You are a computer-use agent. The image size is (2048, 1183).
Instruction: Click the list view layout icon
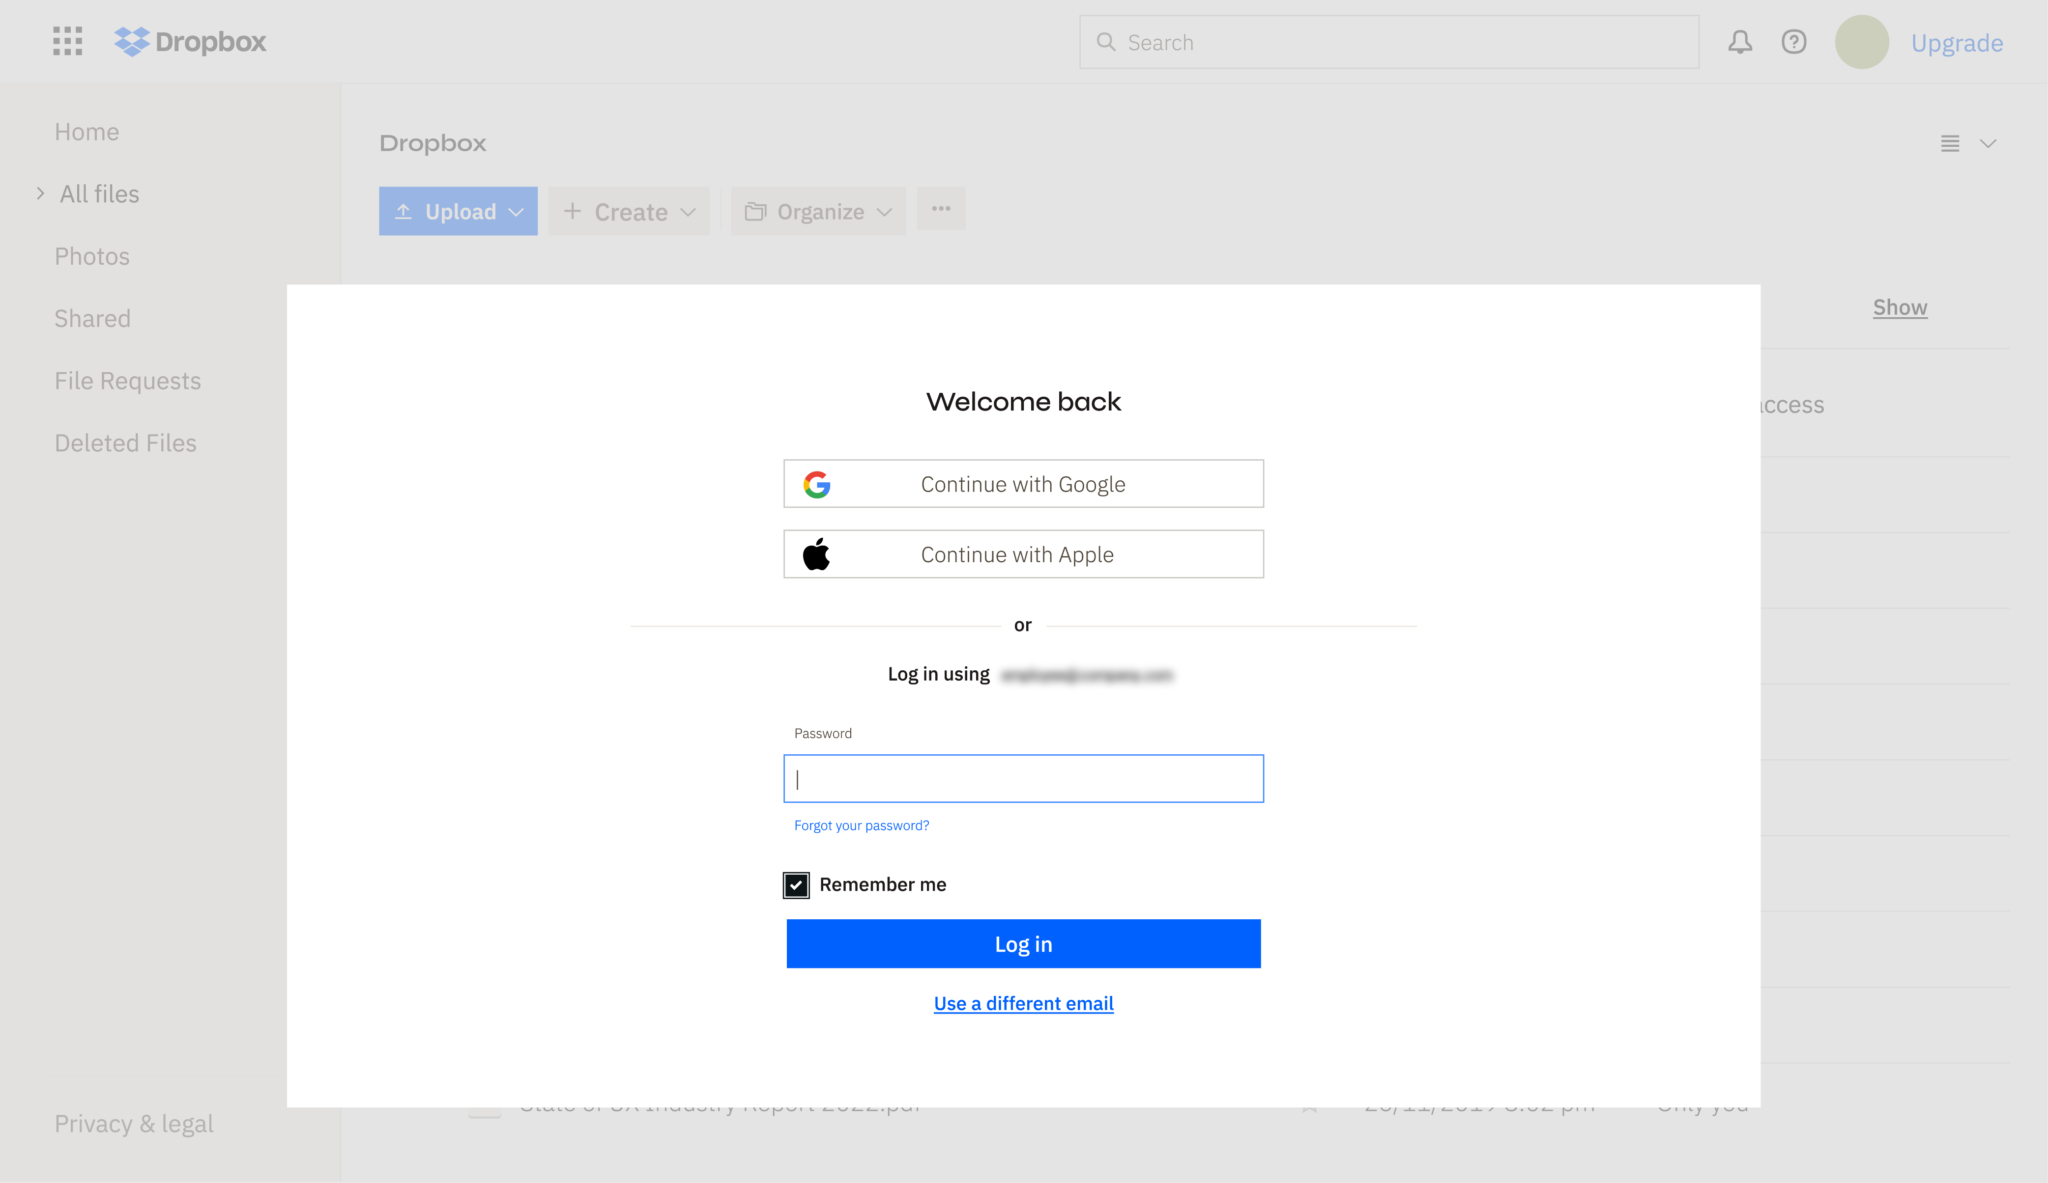coord(1950,143)
